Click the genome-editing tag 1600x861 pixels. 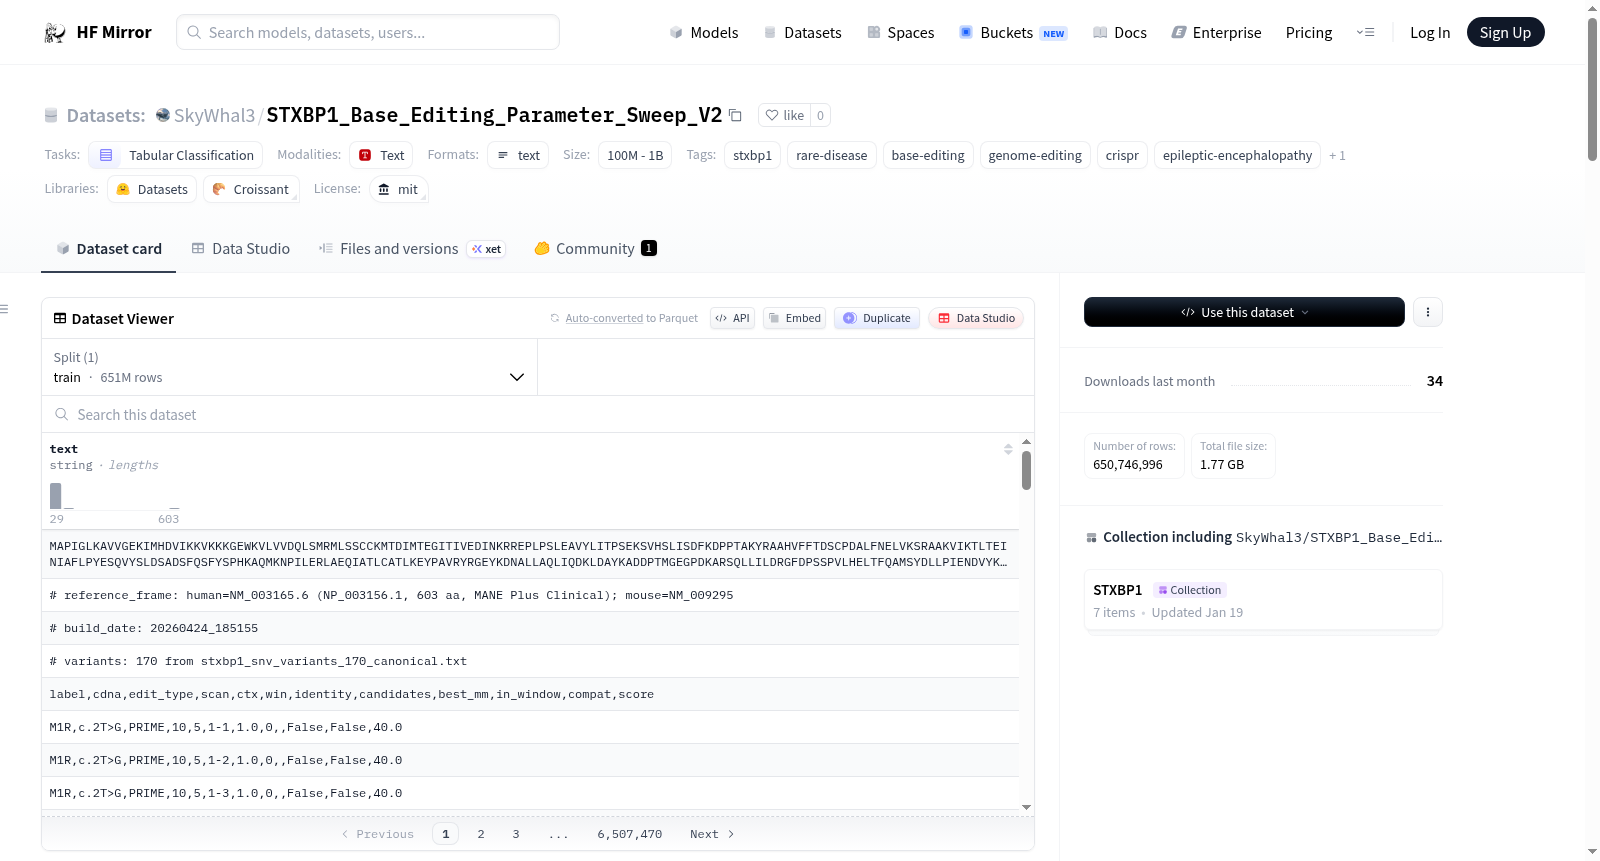pos(1035,155)
